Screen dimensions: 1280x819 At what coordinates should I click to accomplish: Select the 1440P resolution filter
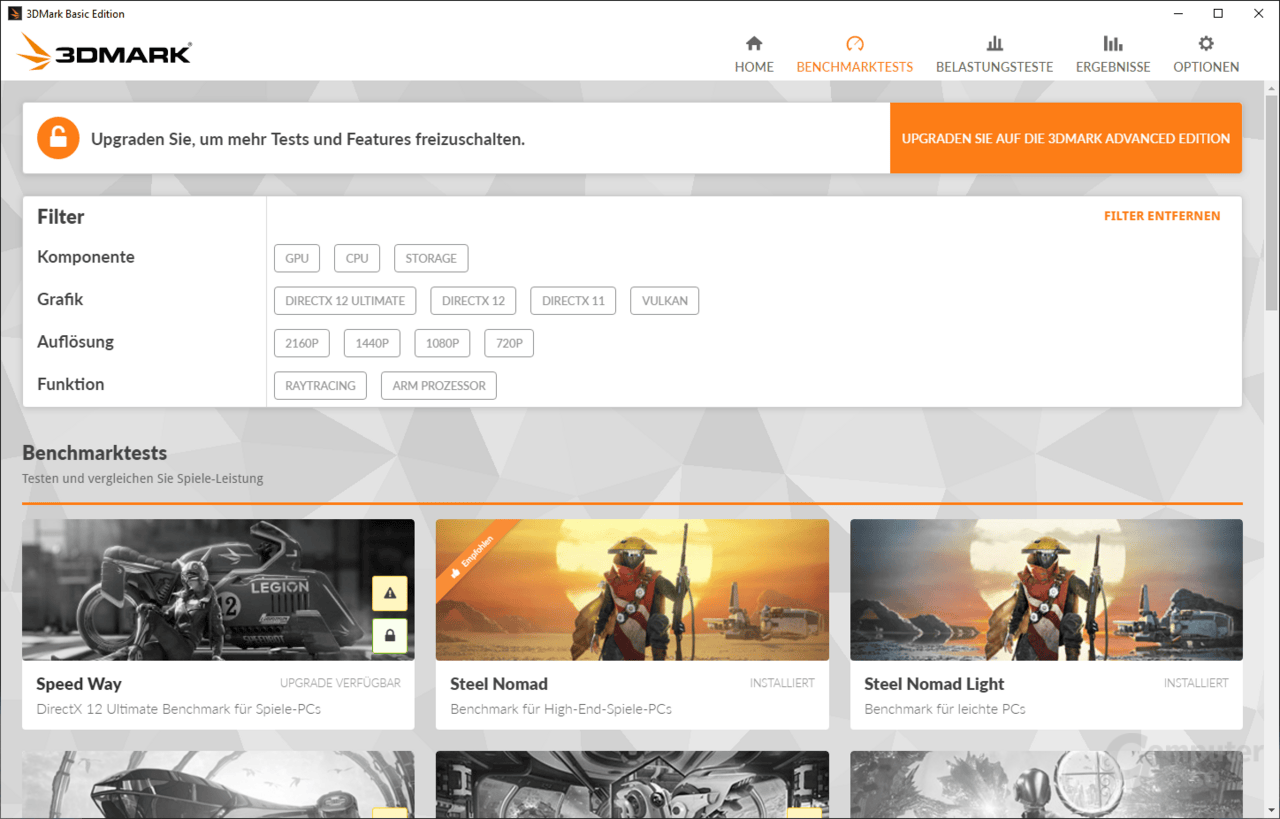pos(372,343)
